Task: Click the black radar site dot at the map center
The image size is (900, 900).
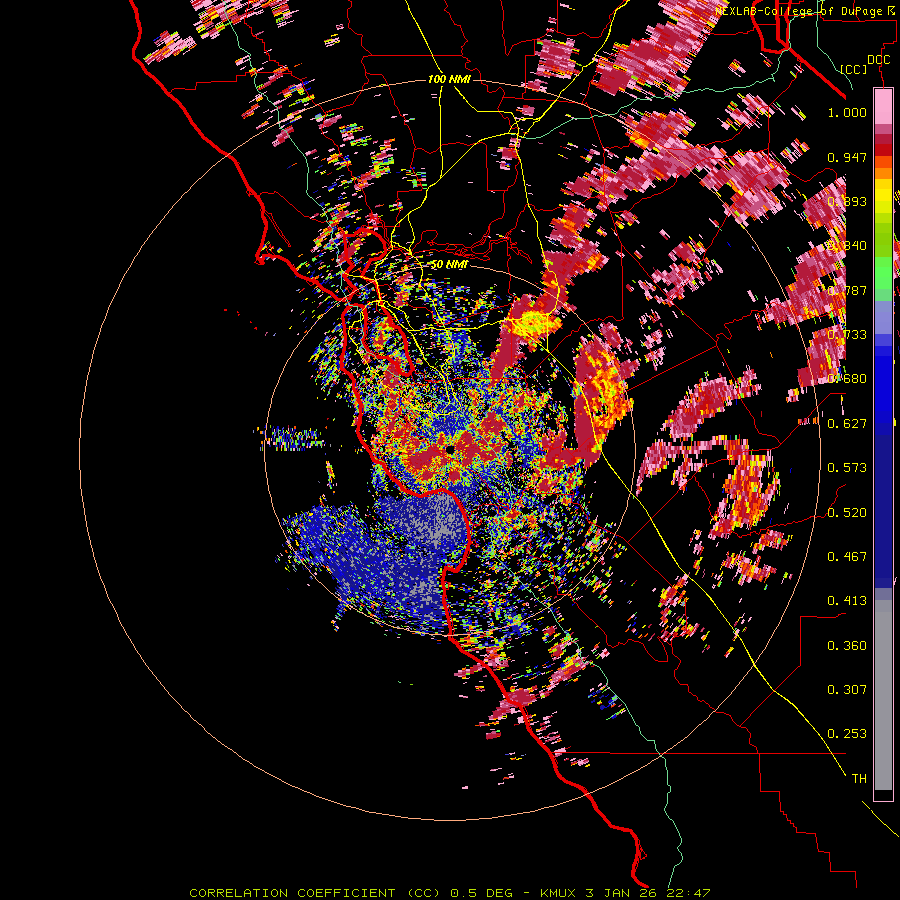Action: (451, 449)
